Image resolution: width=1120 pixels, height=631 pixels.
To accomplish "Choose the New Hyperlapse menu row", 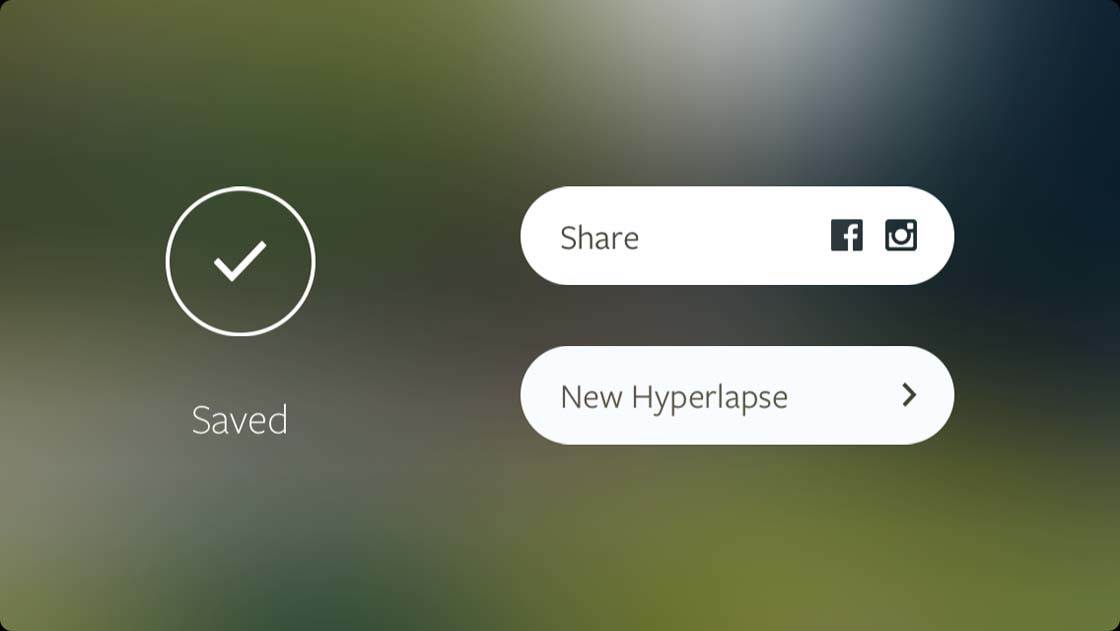I will pyautogui.click(x=737, y=395).
